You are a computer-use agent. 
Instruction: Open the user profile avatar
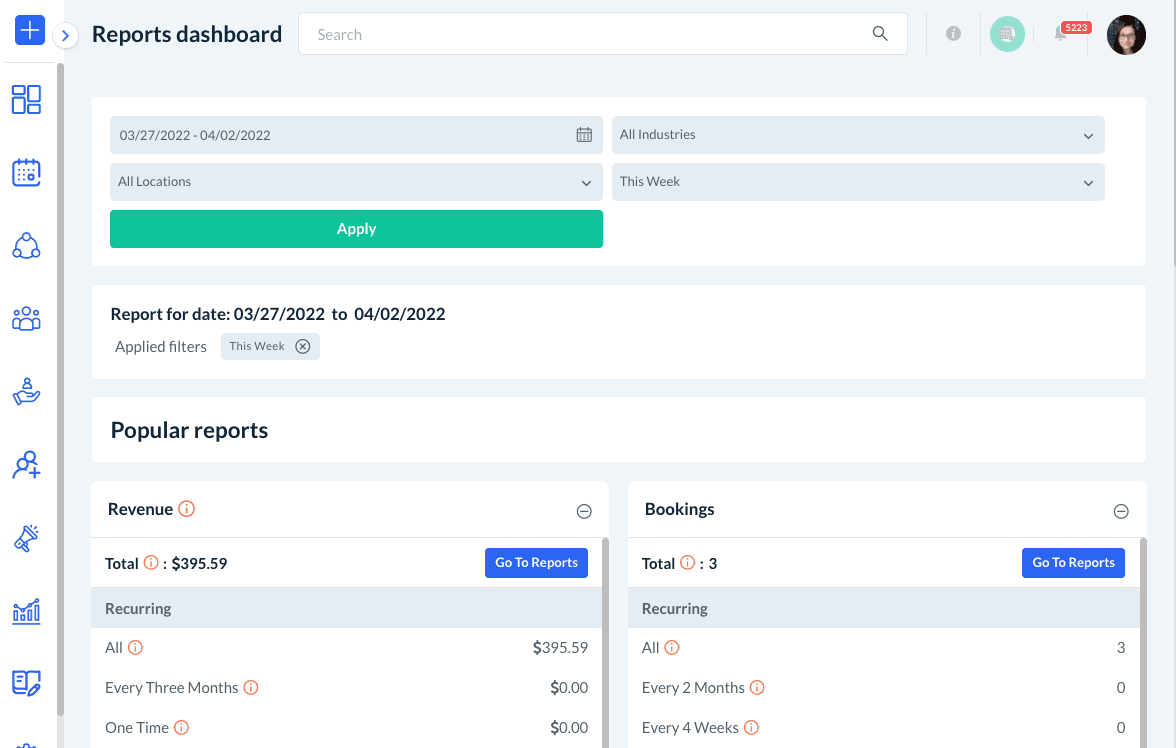[1126, 34]
